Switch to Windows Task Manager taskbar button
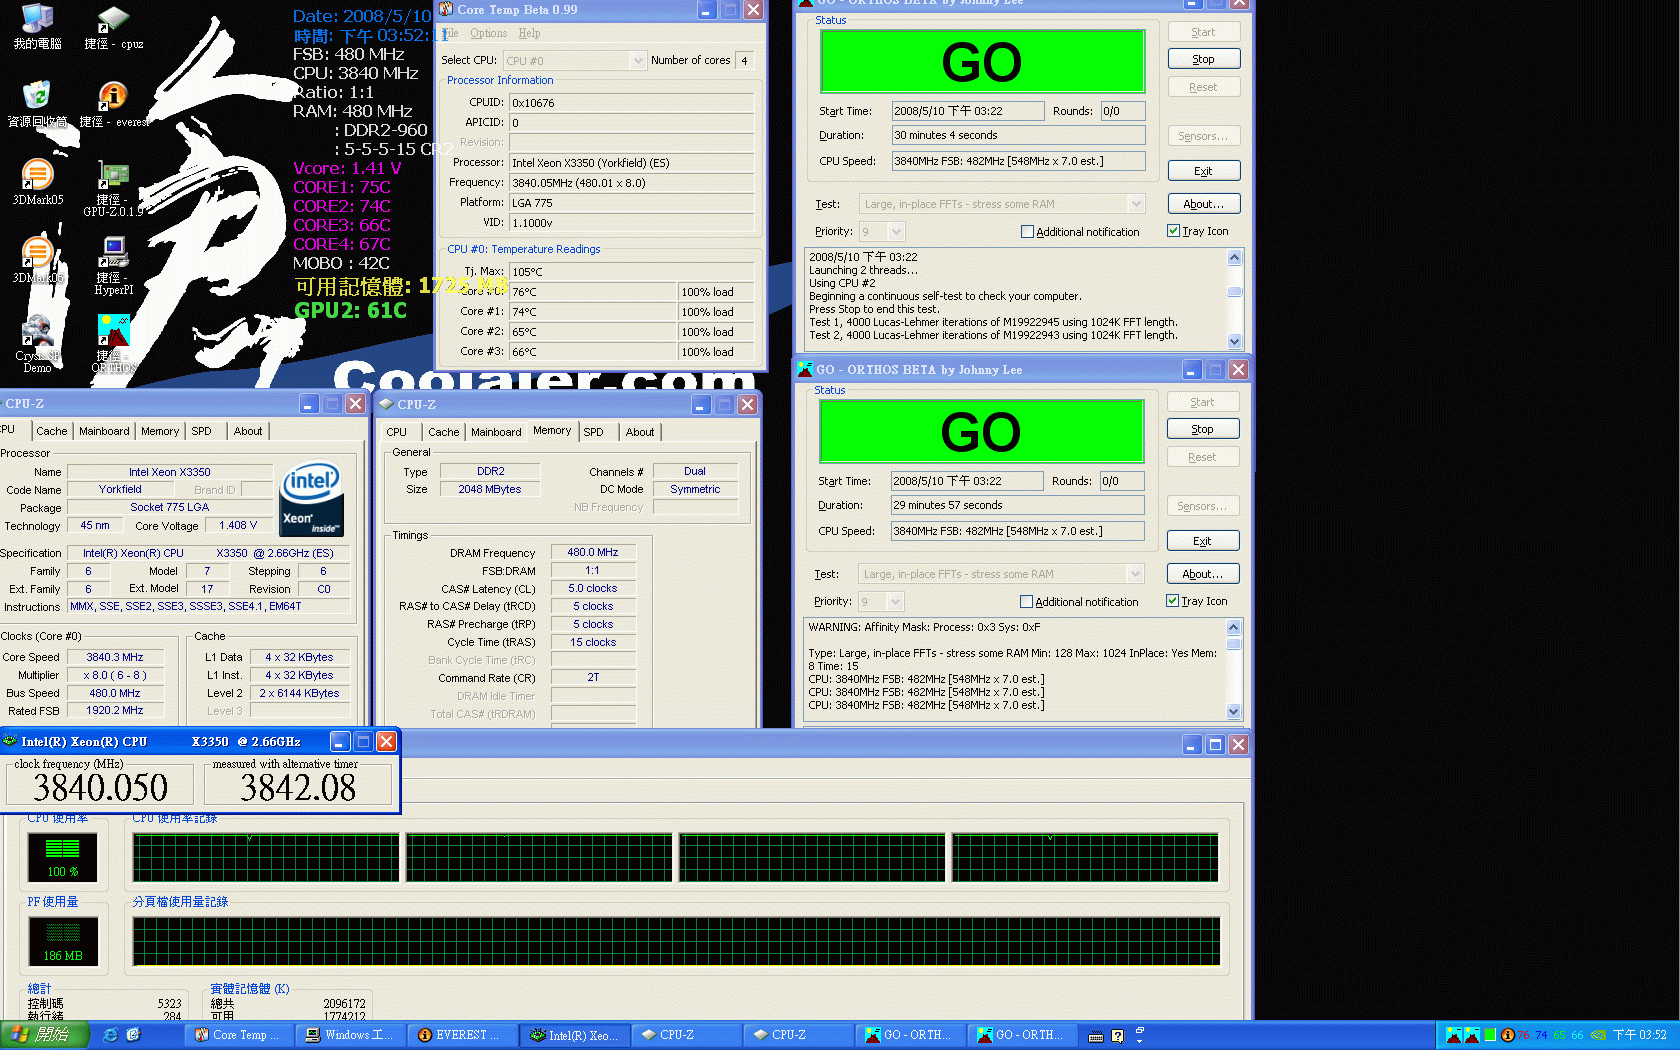The width and height of the screenshot is (1680, 1050). (350, 1035)
